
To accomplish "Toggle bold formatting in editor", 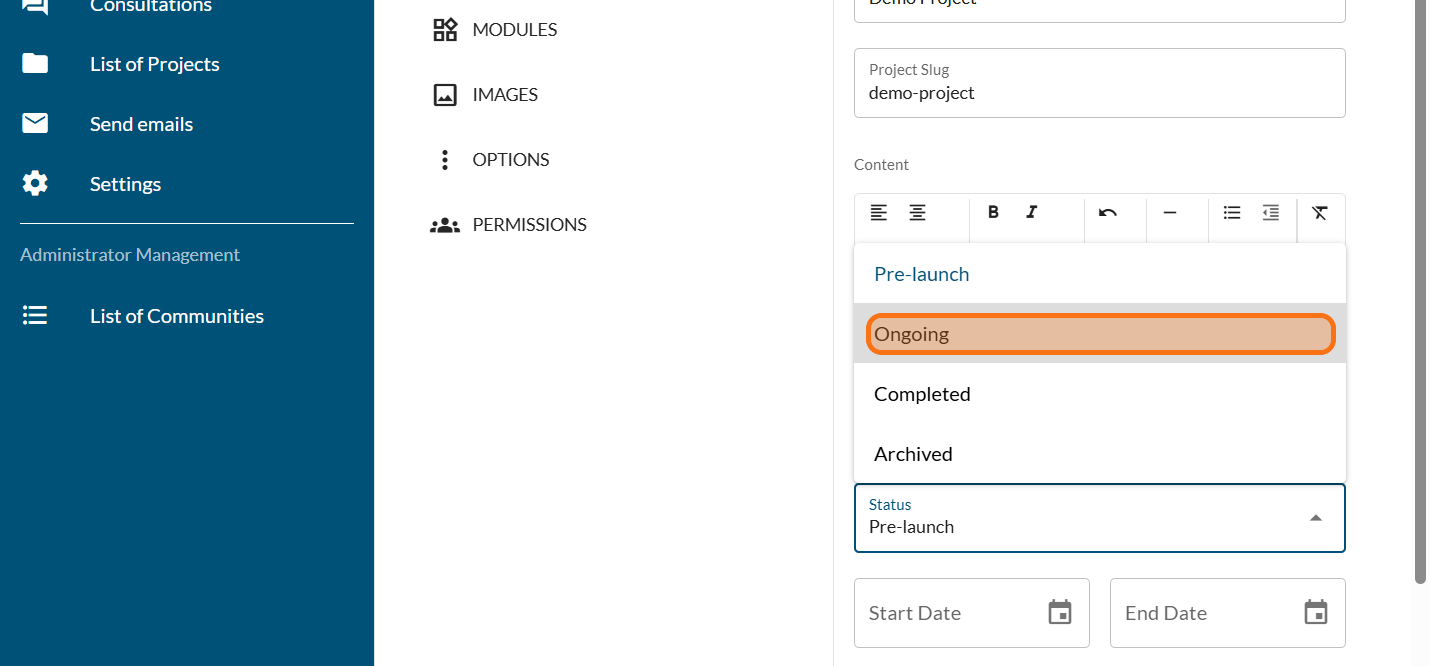I will pos(993,212).
